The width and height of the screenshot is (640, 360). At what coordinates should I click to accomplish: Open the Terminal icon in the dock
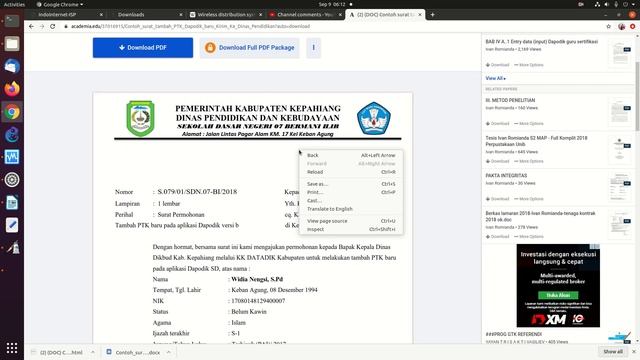12,21
